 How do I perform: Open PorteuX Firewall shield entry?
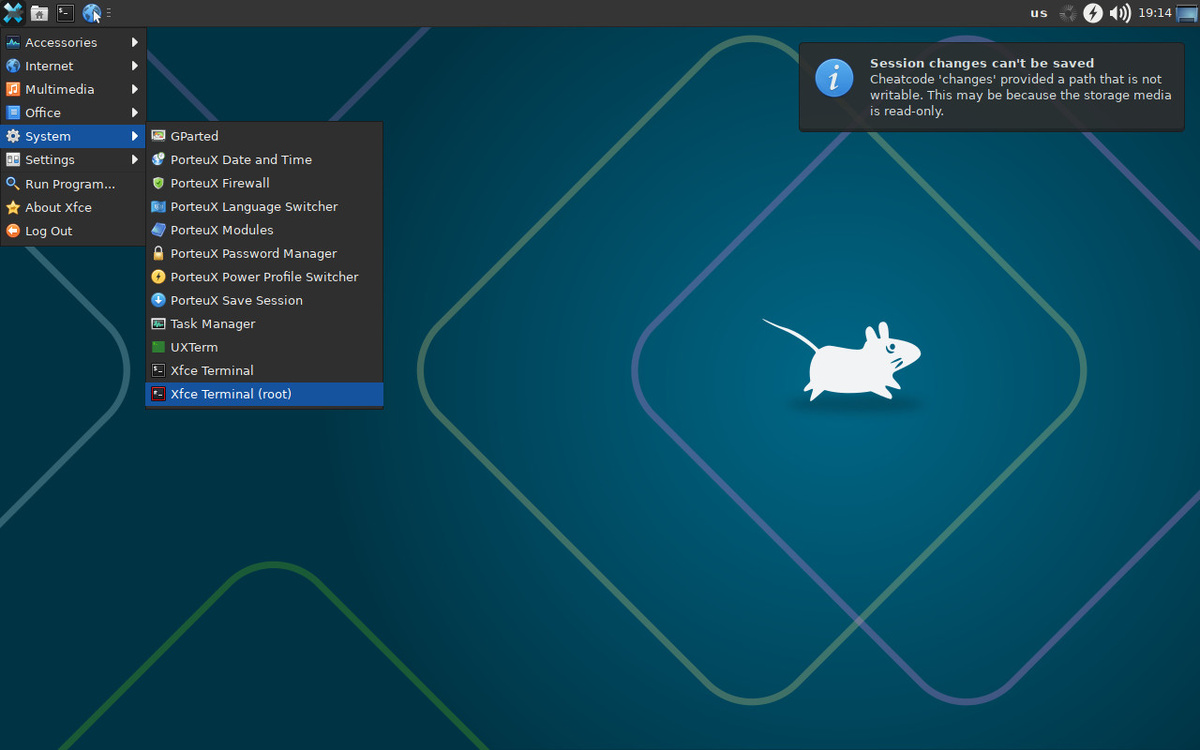coord(264,183)
